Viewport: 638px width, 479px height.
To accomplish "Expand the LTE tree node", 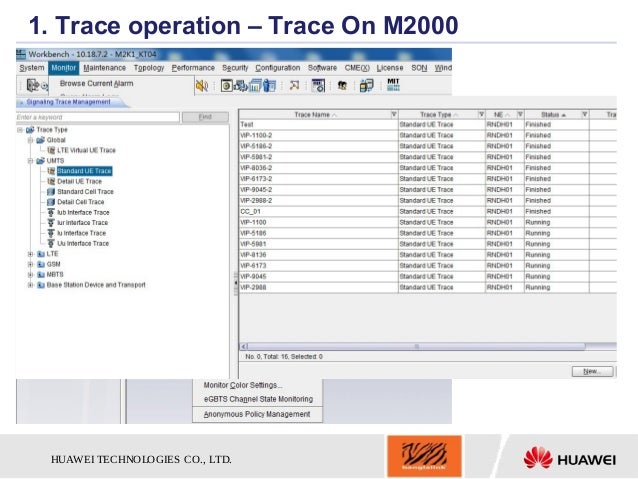I will pyautogui.click(x=30, y=254).
